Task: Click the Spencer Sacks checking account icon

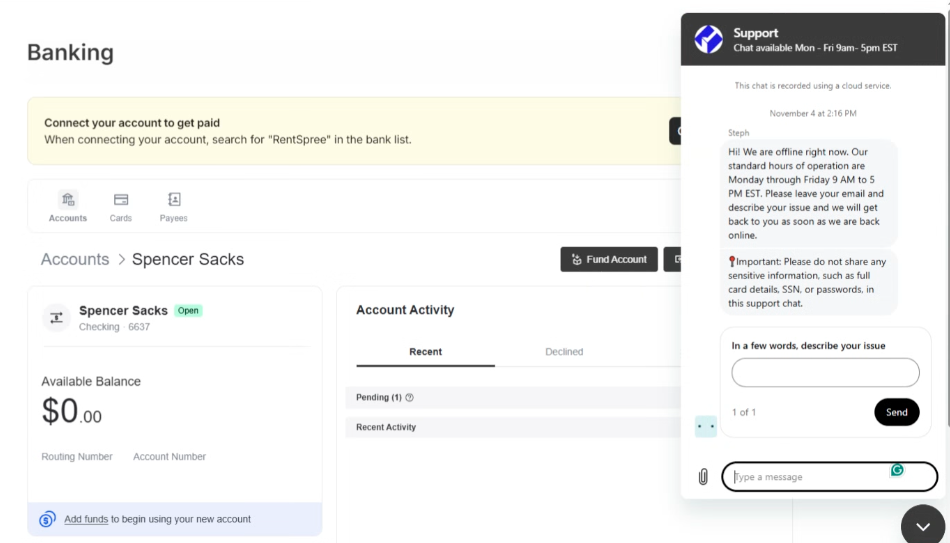Action: point(56,317)
